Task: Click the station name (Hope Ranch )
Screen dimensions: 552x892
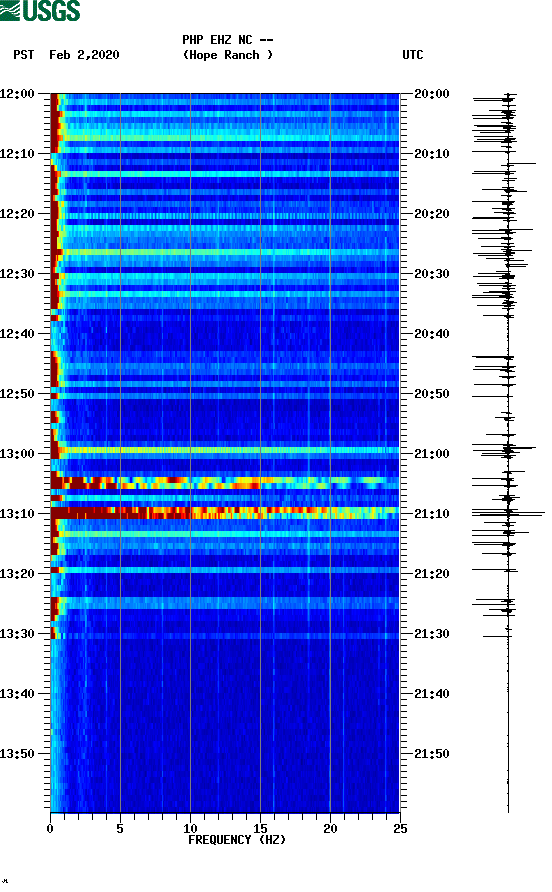Action: pos(228,55)
